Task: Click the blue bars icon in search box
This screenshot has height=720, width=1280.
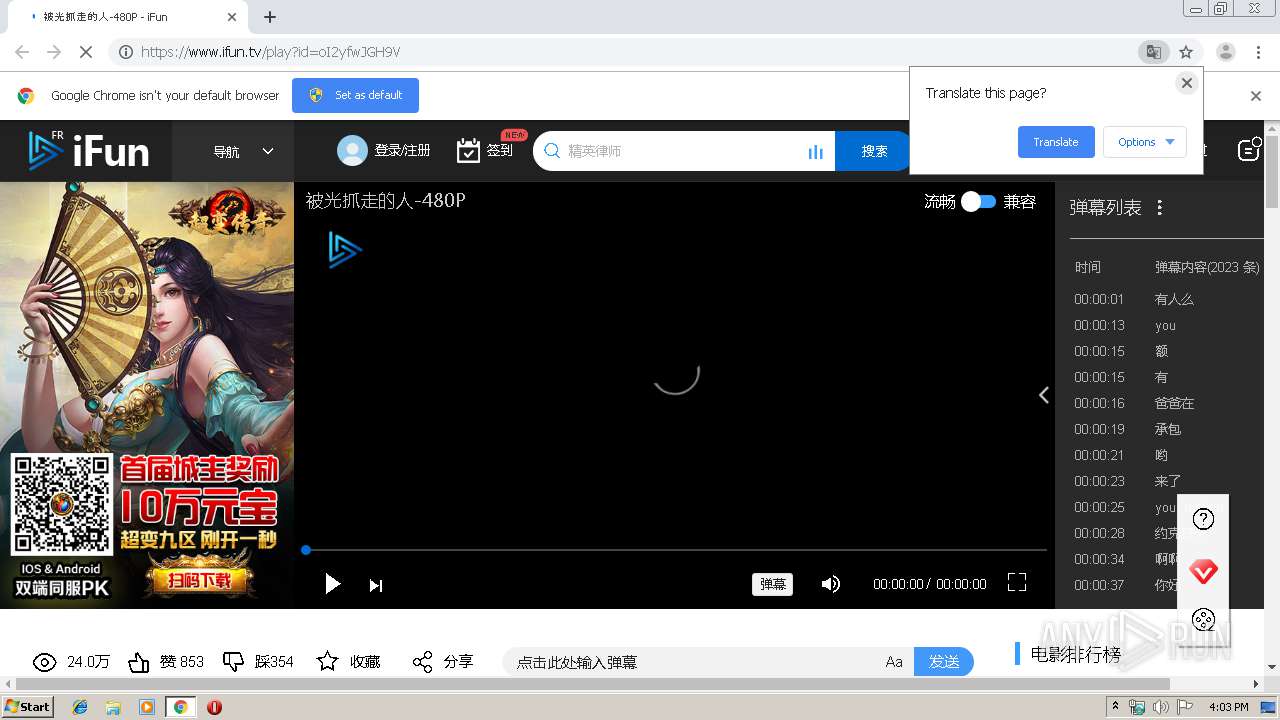Action: (815, 152)
